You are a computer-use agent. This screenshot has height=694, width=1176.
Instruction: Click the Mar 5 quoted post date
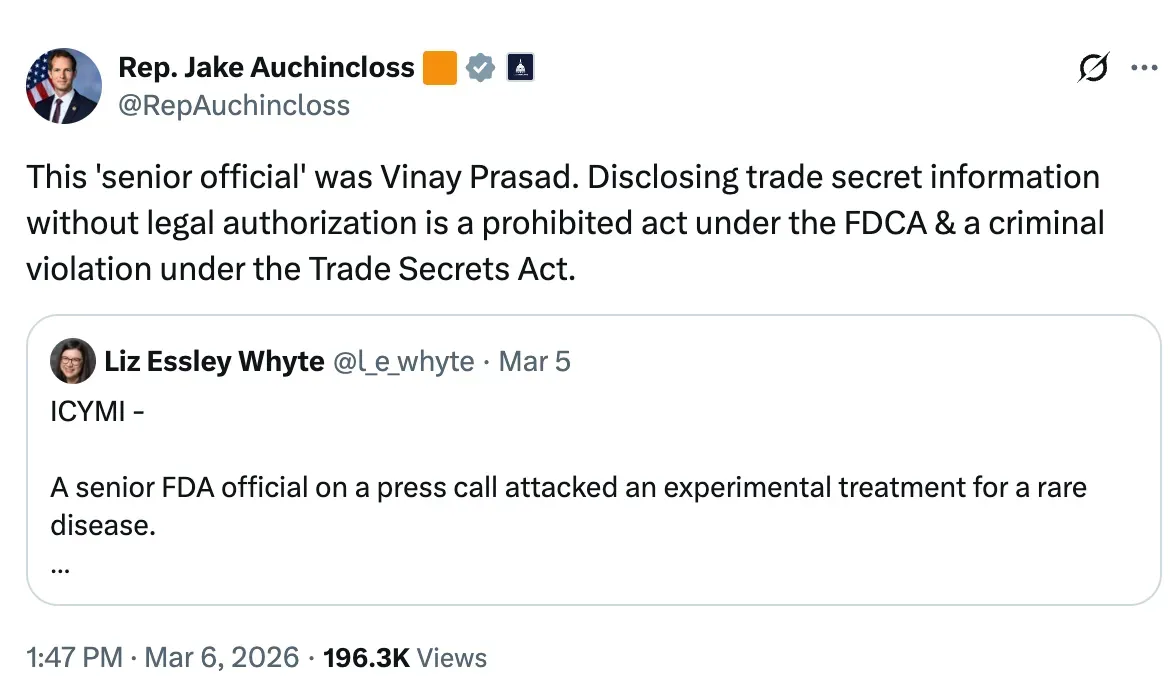point(534,361)
